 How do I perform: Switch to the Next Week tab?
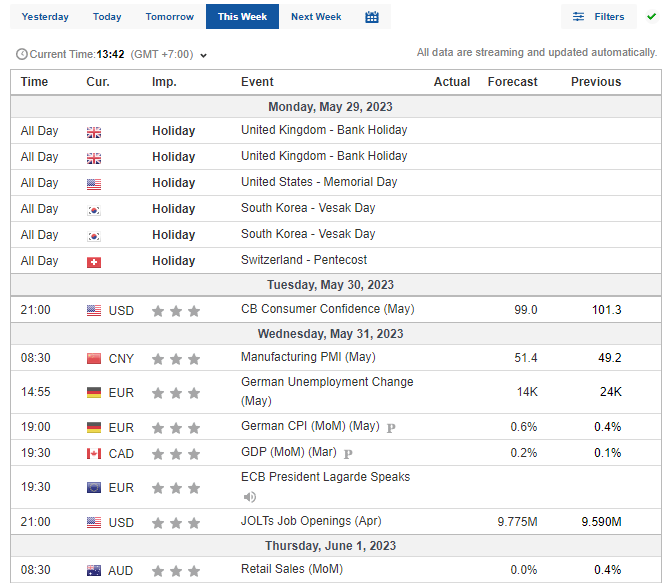click(x=316, y=17)
